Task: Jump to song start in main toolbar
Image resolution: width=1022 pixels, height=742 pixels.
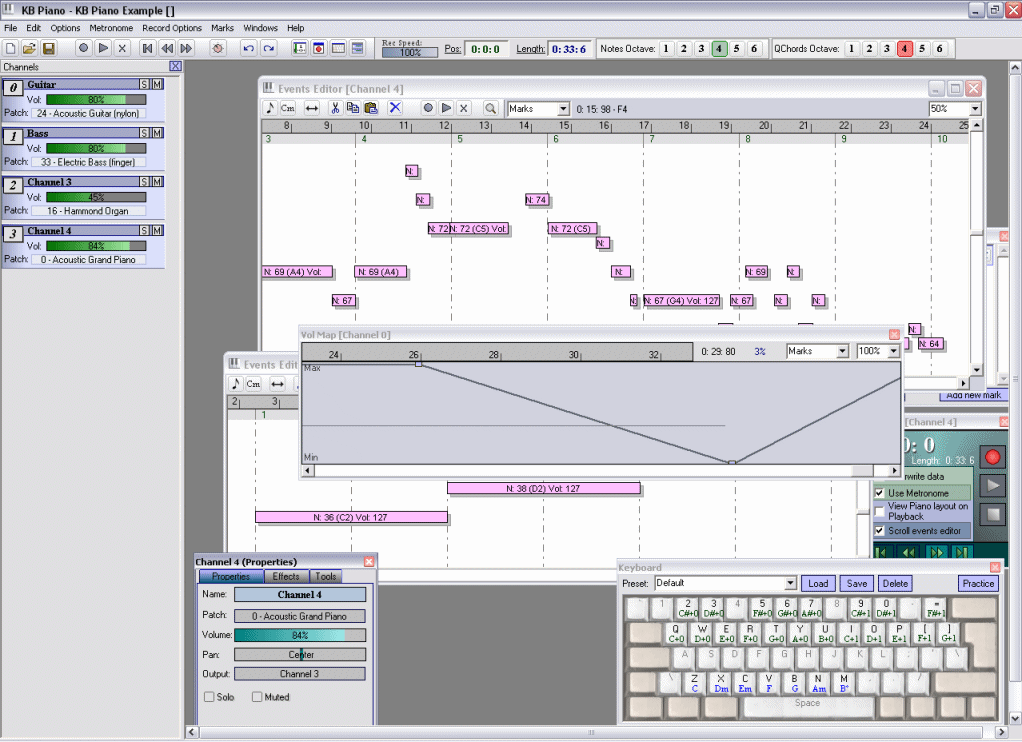Action: [148, 48]
